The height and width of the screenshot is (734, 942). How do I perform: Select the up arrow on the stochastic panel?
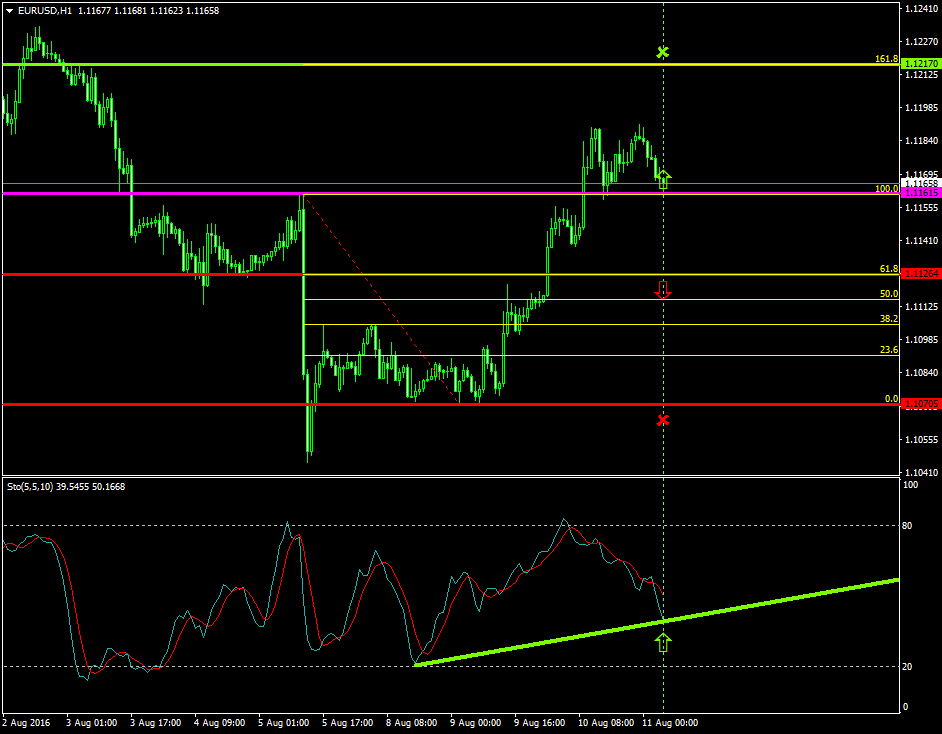[664, 645]
